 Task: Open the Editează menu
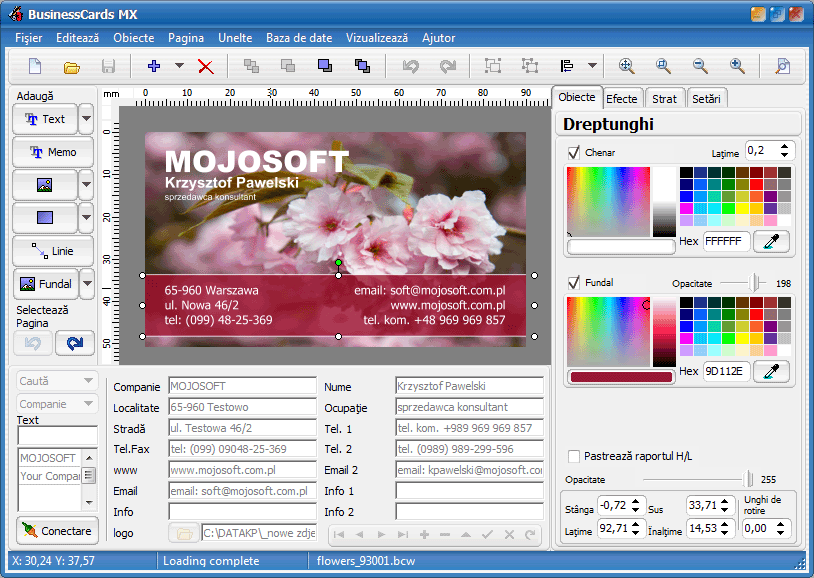pos(77,38)
